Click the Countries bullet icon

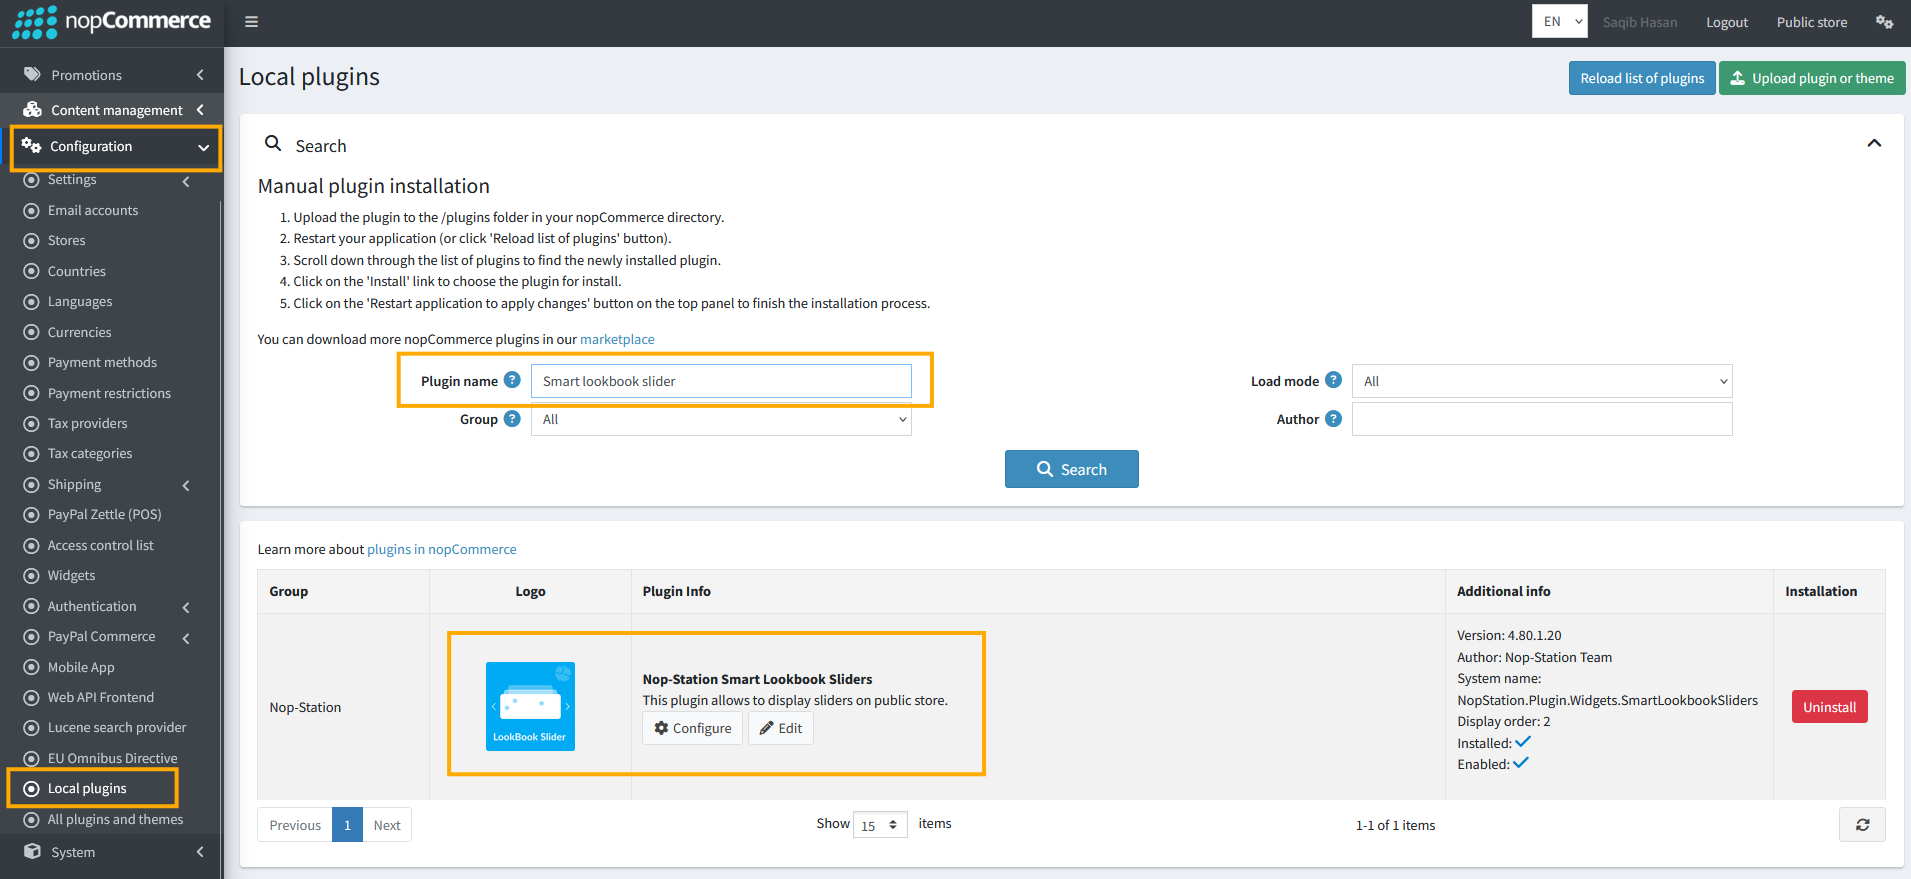(x=31, y=271)
